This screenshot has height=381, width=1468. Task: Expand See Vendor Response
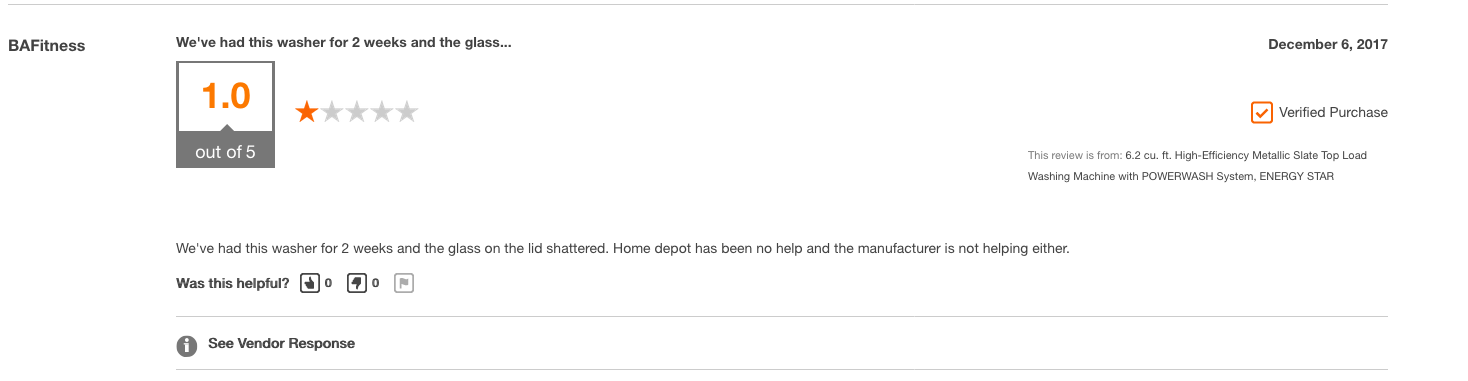tap(281, 343)
